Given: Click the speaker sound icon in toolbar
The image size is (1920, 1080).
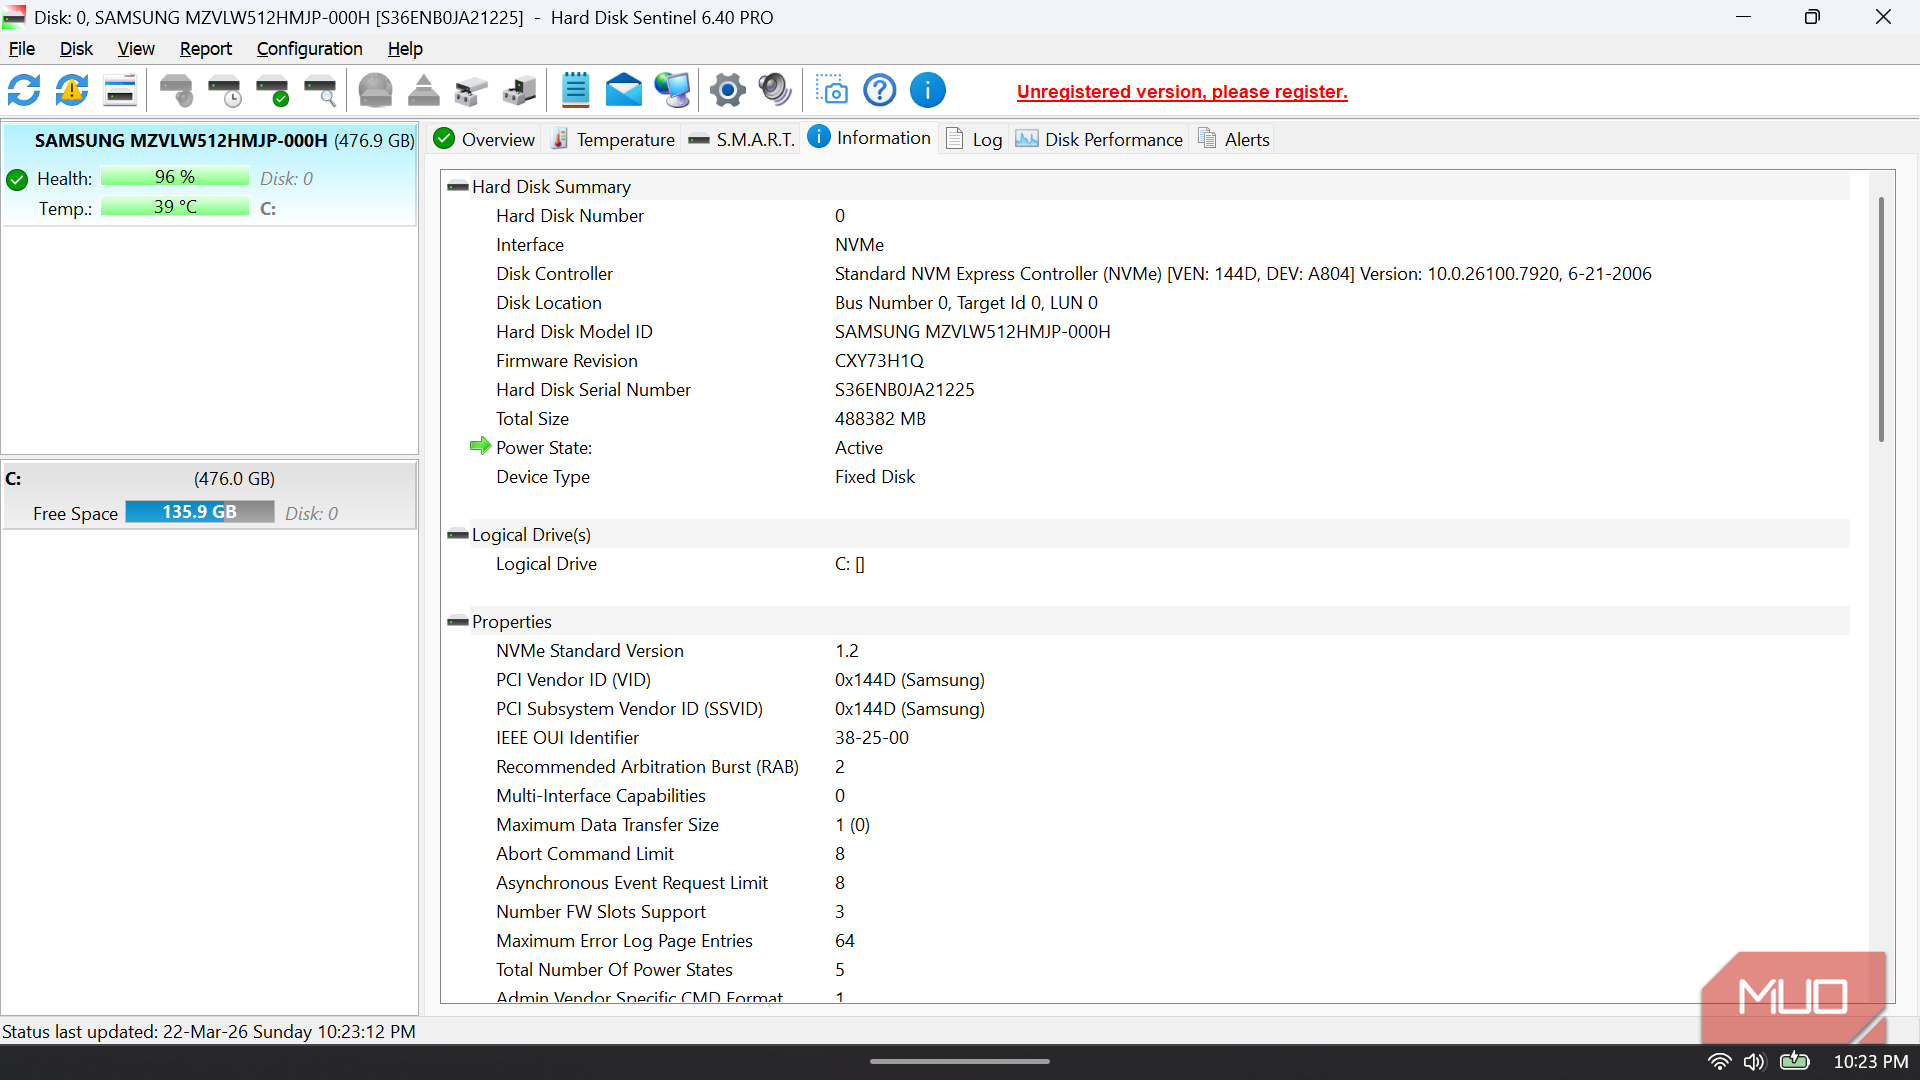Looking at the screenshot, I should coord(775,91).
